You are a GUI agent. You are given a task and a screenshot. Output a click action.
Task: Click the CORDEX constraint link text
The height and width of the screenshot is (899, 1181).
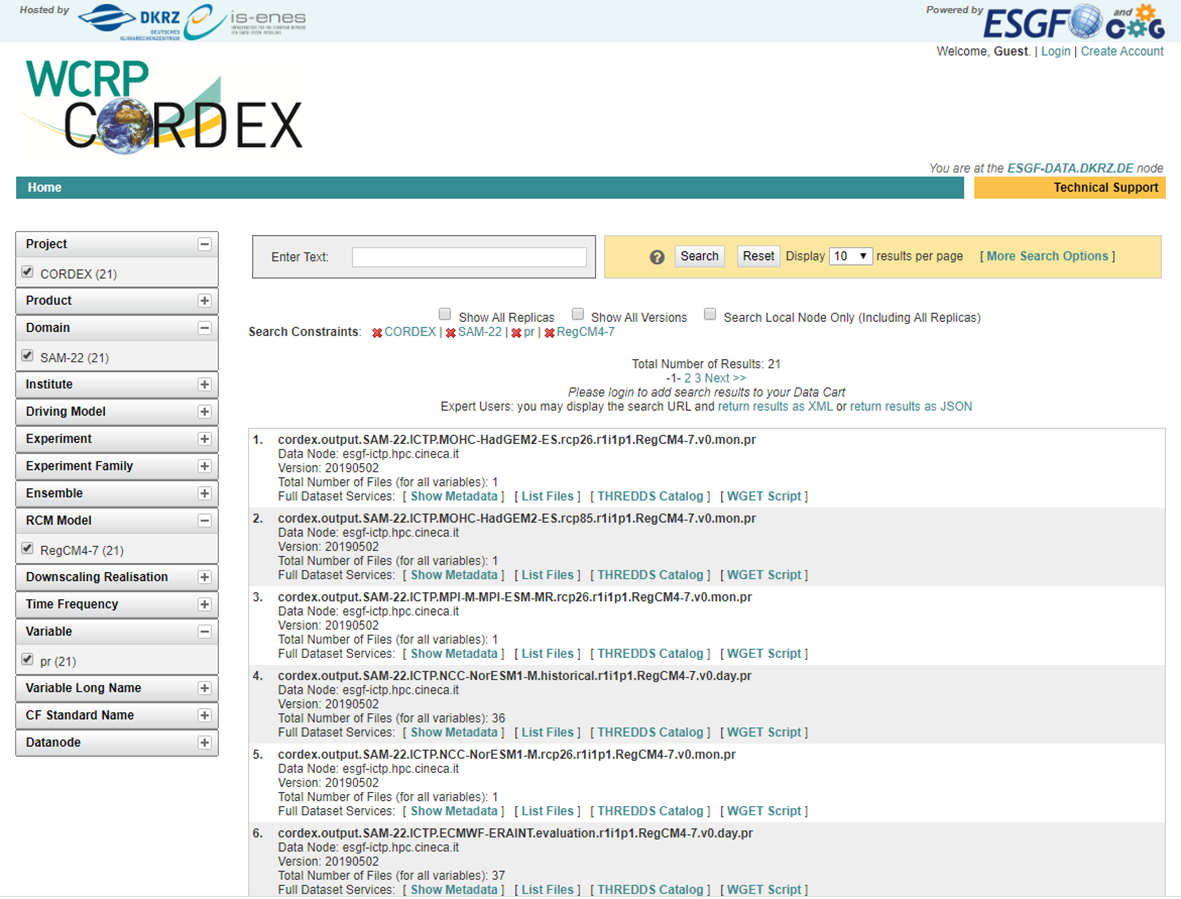410,332
